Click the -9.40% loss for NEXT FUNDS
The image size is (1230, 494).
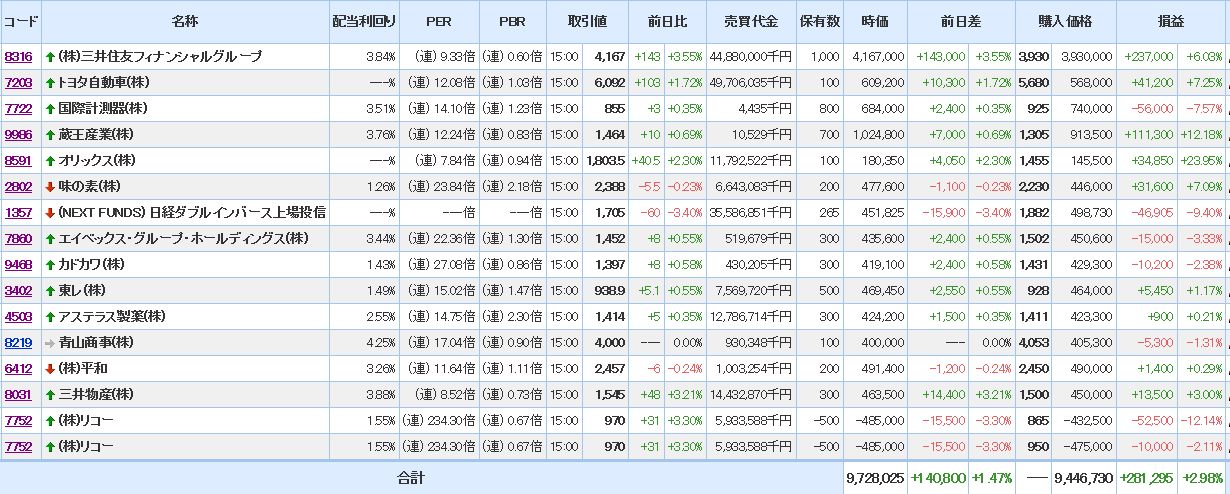[x=1204, y=213]
